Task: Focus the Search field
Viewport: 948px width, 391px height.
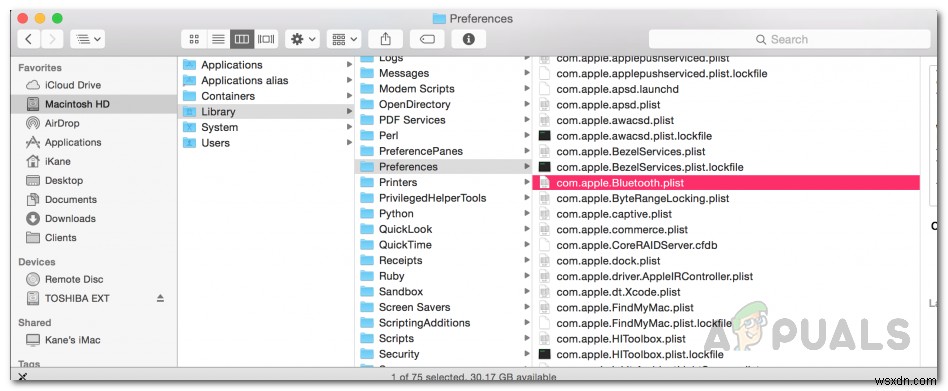Action: (789, 39)
